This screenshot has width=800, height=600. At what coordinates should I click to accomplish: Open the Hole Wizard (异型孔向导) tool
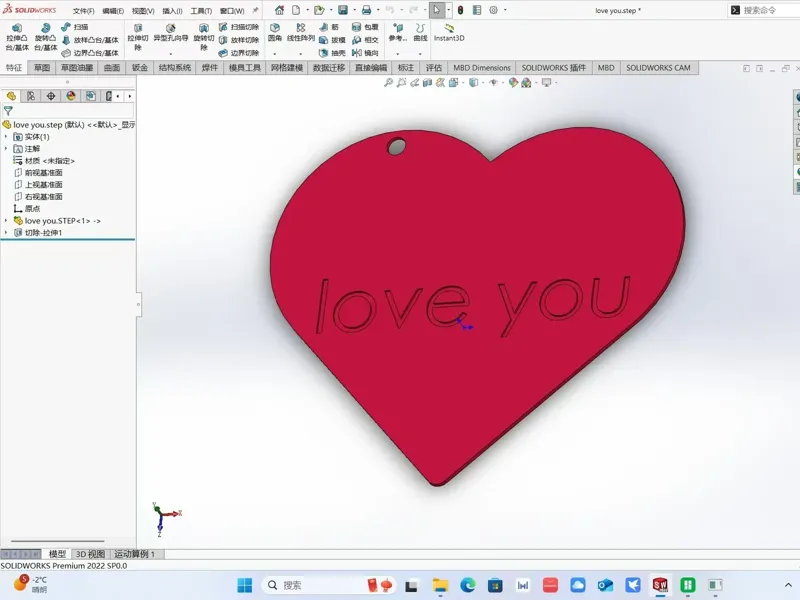[x=171, y=33]
